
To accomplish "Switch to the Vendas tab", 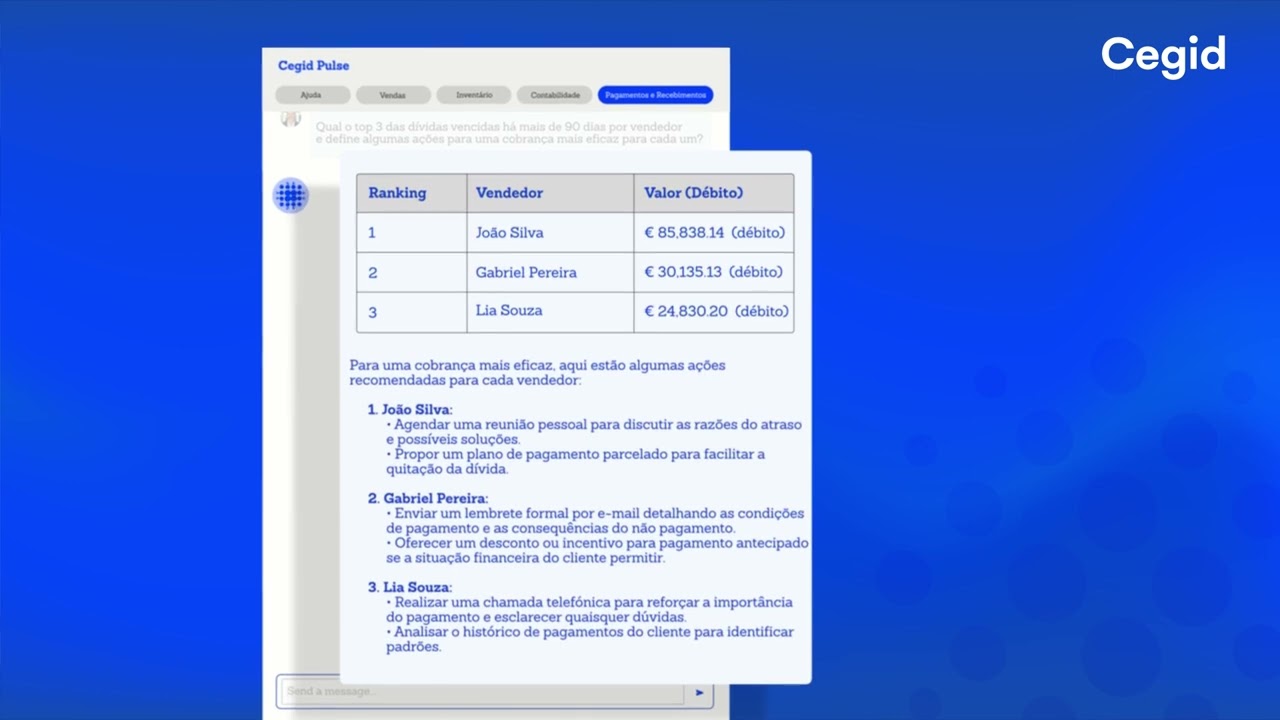I will pos(392,94).
